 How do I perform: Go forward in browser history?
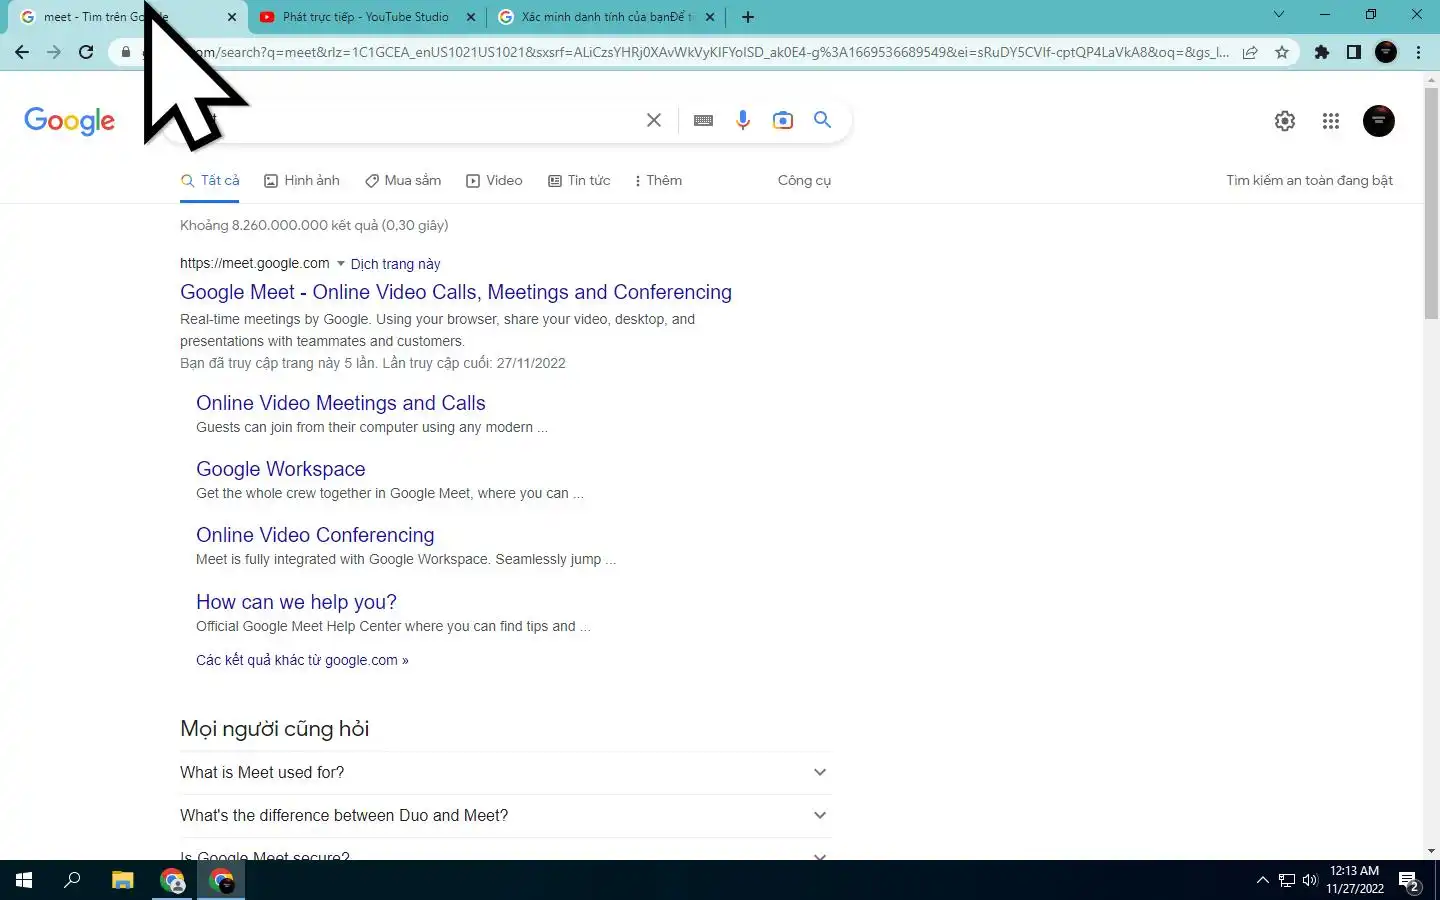coord(54,52)
